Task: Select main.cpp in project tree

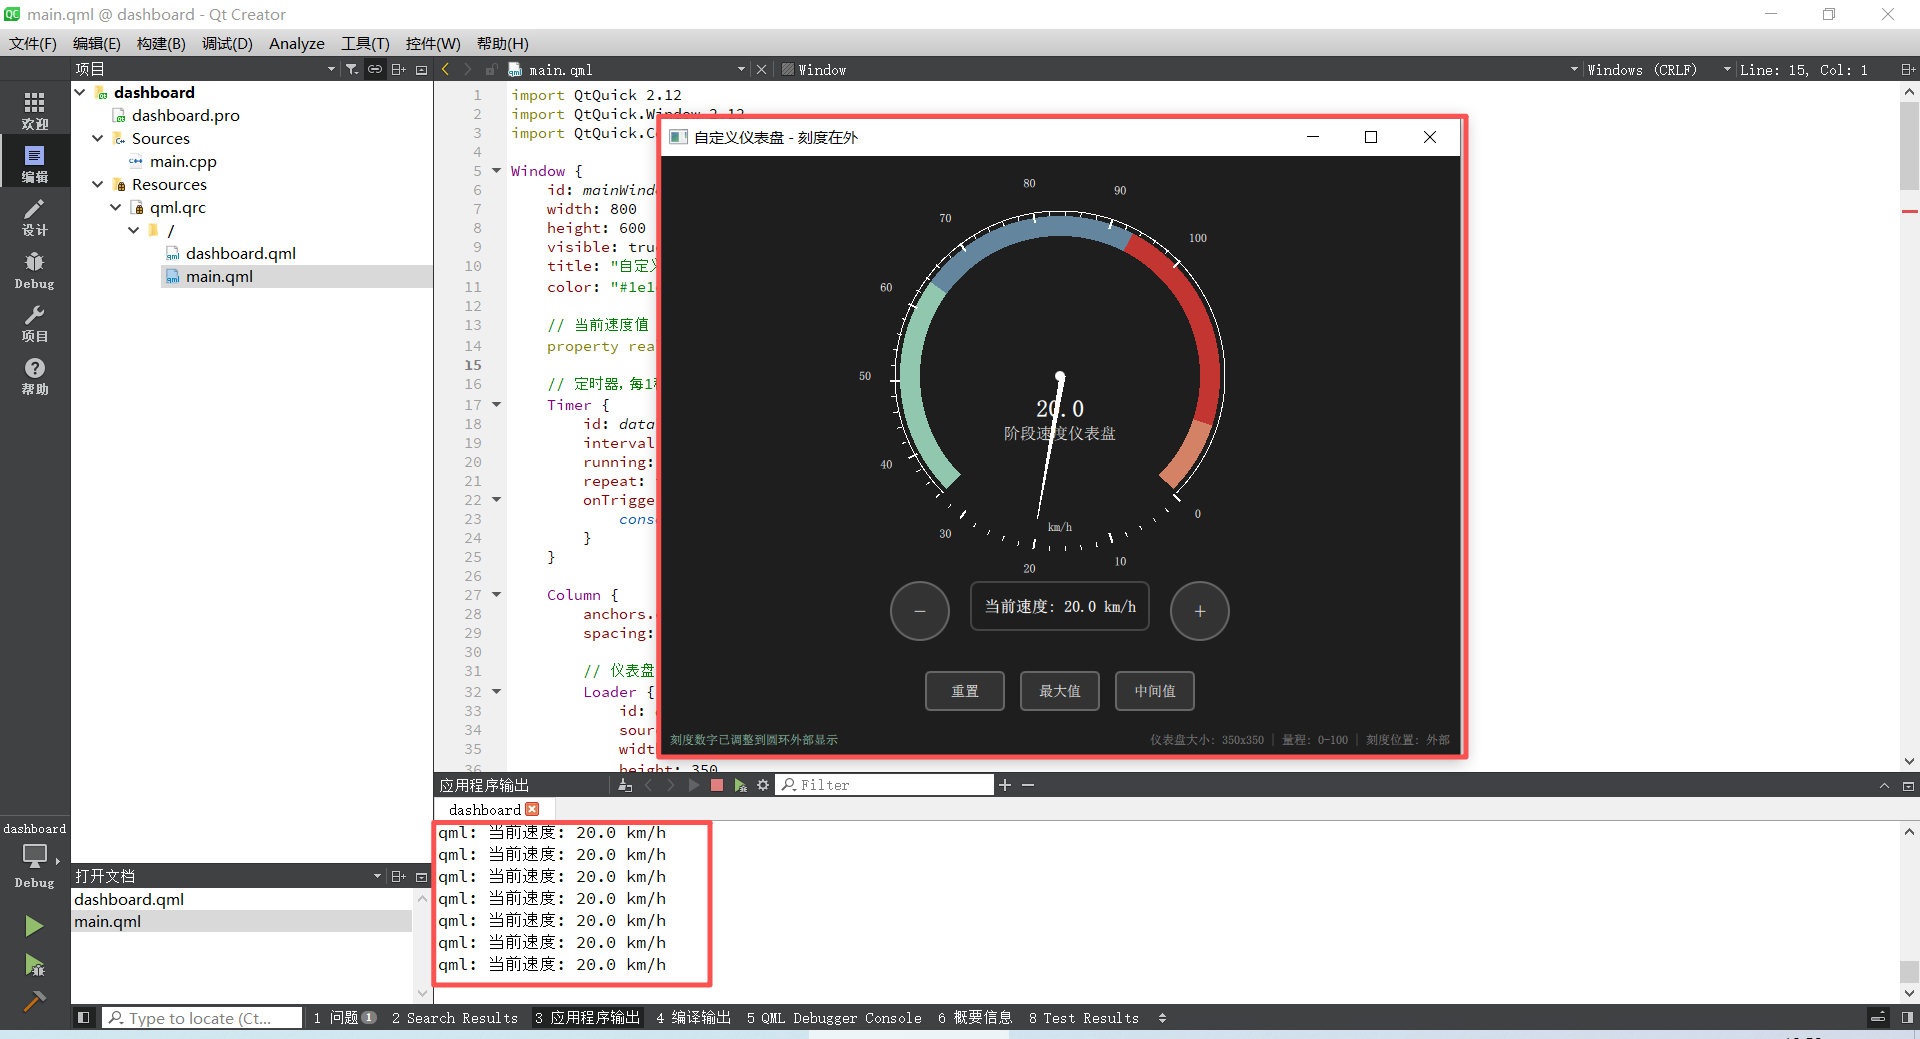Action: [183, 161]
